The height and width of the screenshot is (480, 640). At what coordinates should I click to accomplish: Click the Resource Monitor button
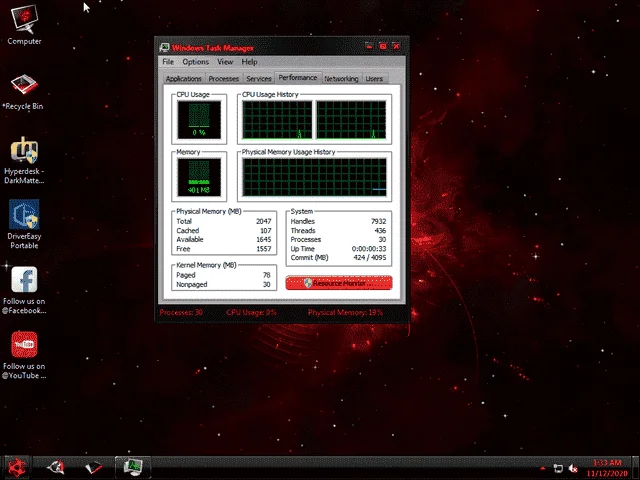(x=339, y=283)
